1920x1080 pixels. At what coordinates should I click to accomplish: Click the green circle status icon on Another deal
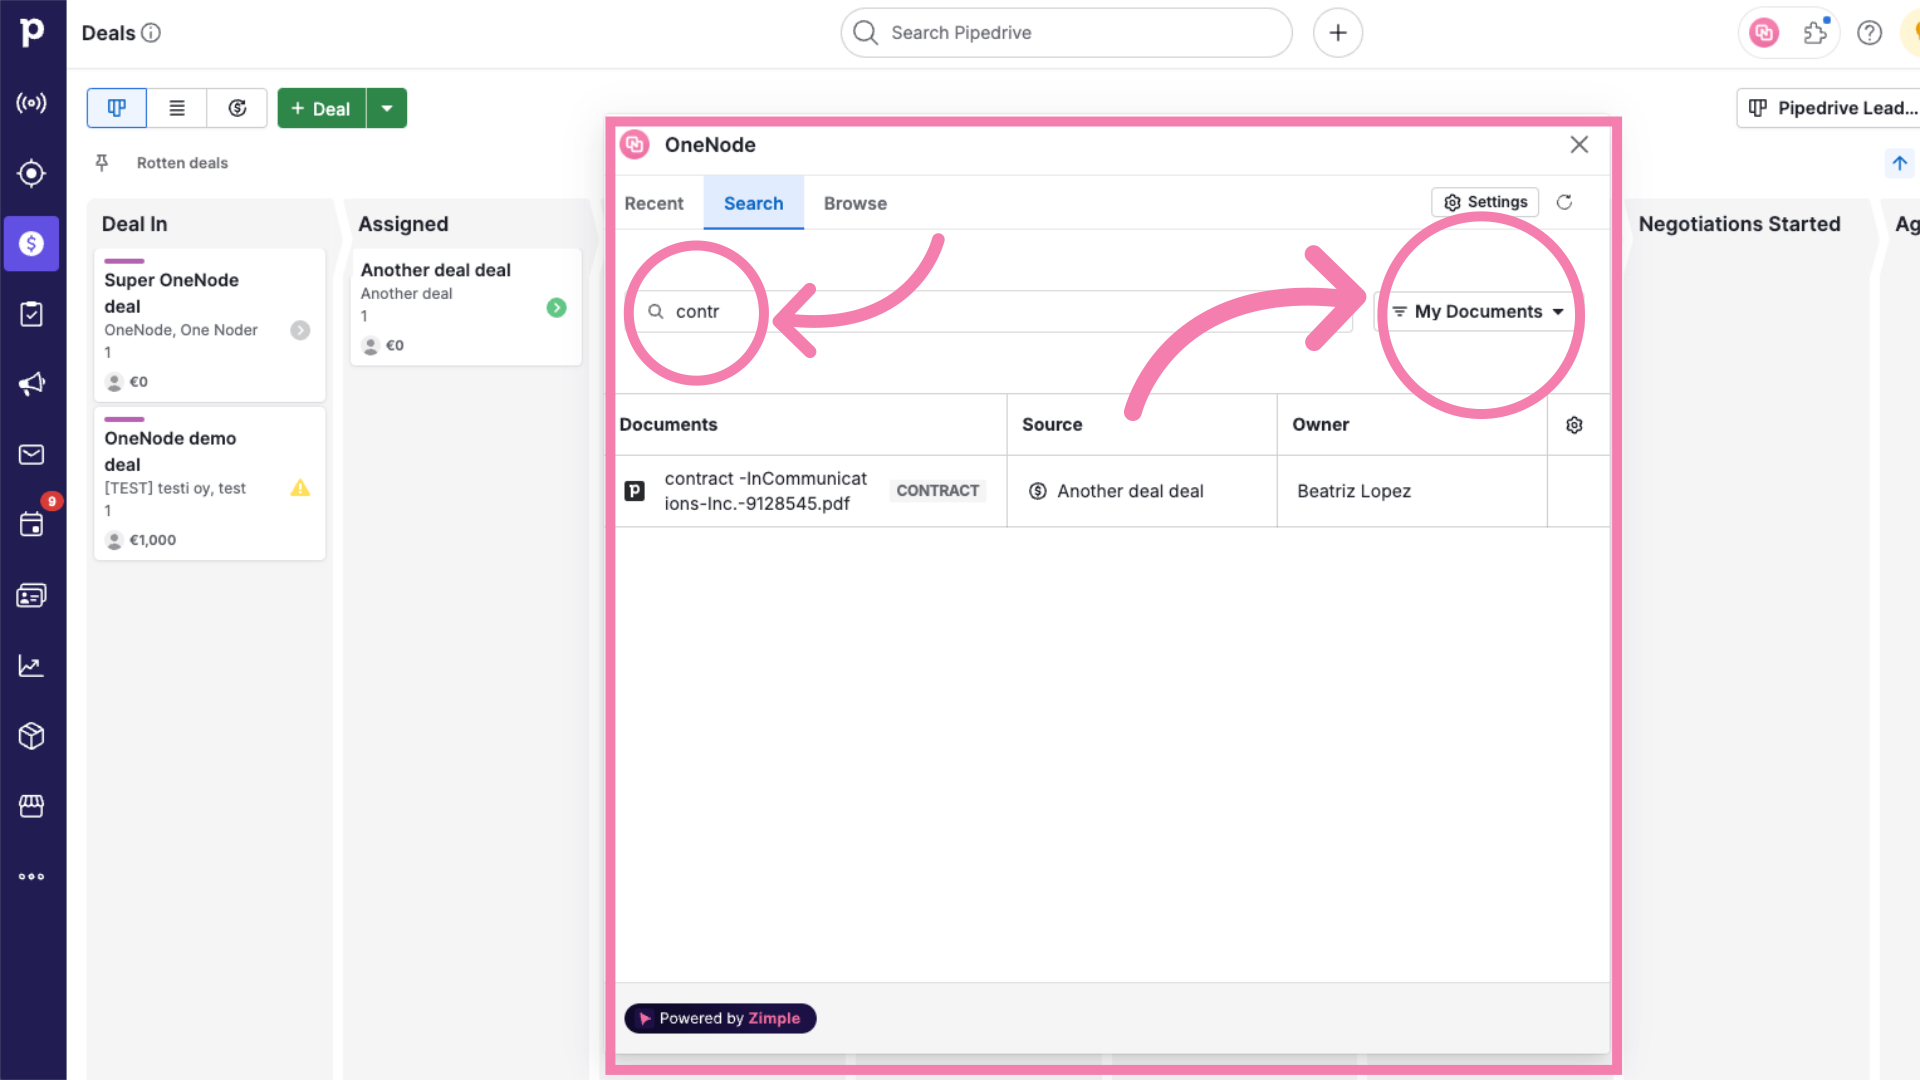(x=556, y=306)
